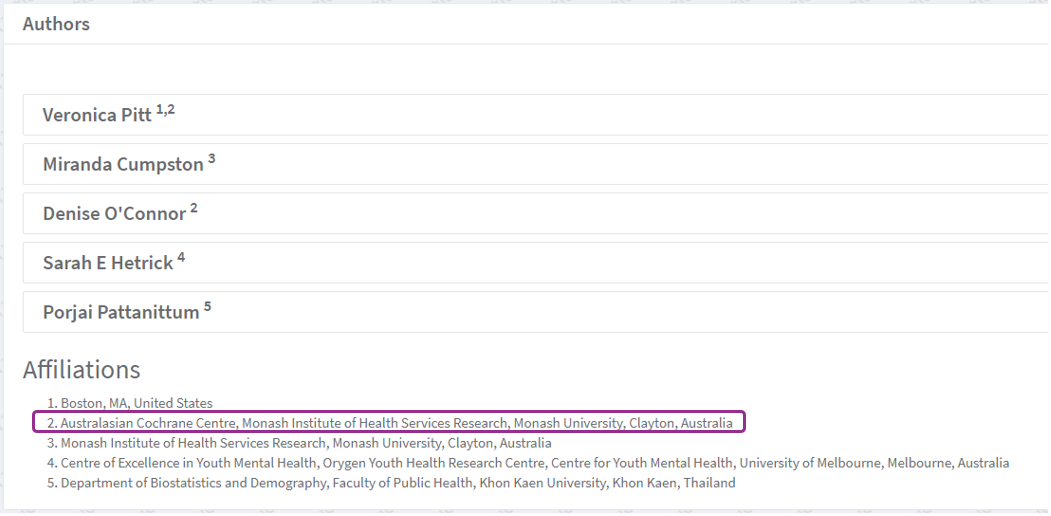This screenshot has height=516, width=1051.
Task: Click superscript 2 beside Veronica Pitt
Action: click(x=171, y=110)
